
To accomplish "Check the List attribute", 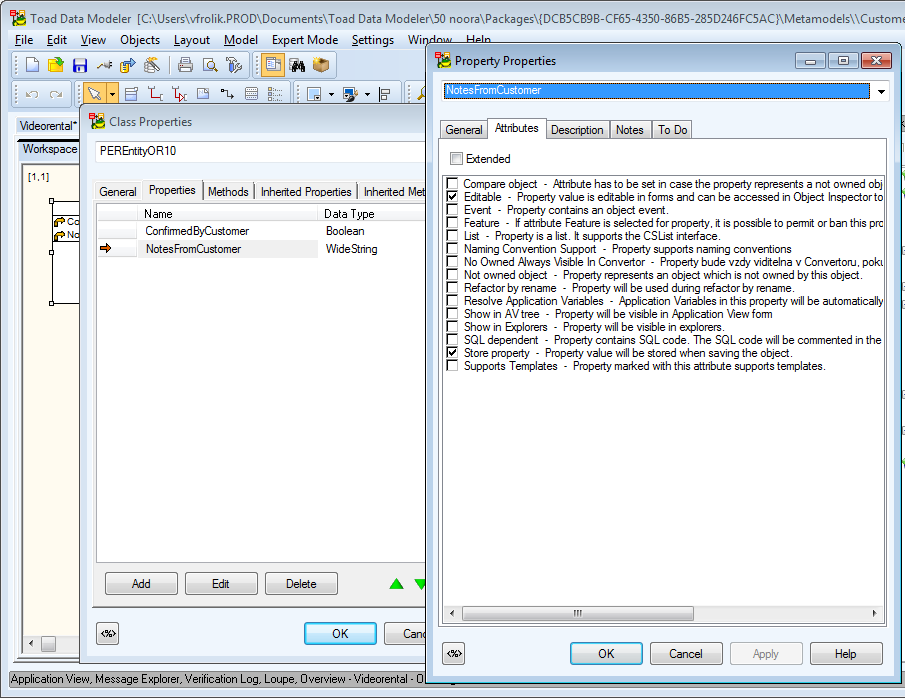I will (x=452, y=236).
